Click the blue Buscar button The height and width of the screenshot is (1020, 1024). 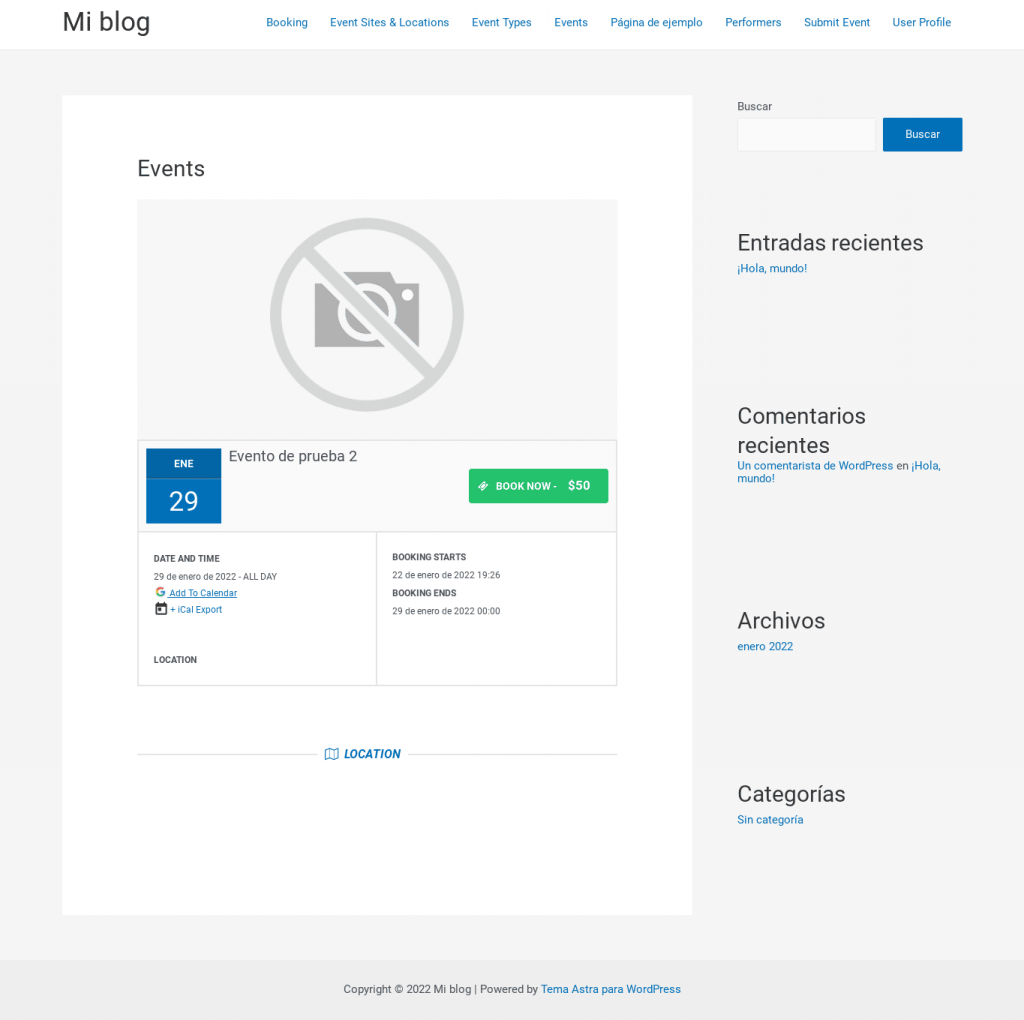point(922,135)
